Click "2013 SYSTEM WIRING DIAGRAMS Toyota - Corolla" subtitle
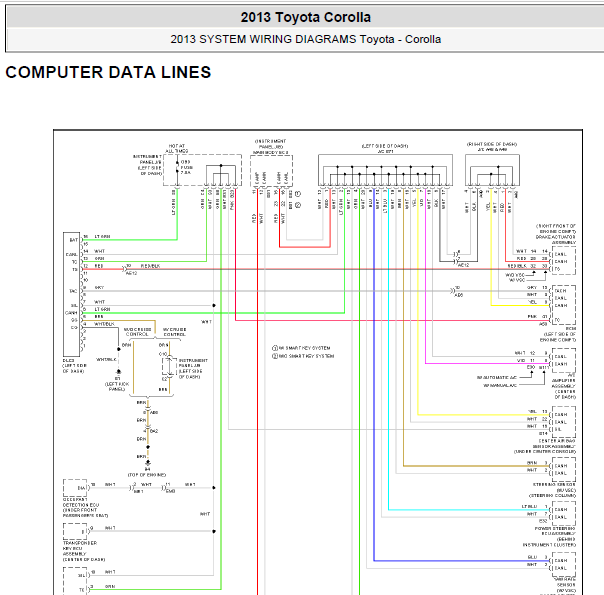The width and height of the screenshot is (604, 595). [305, 39]
